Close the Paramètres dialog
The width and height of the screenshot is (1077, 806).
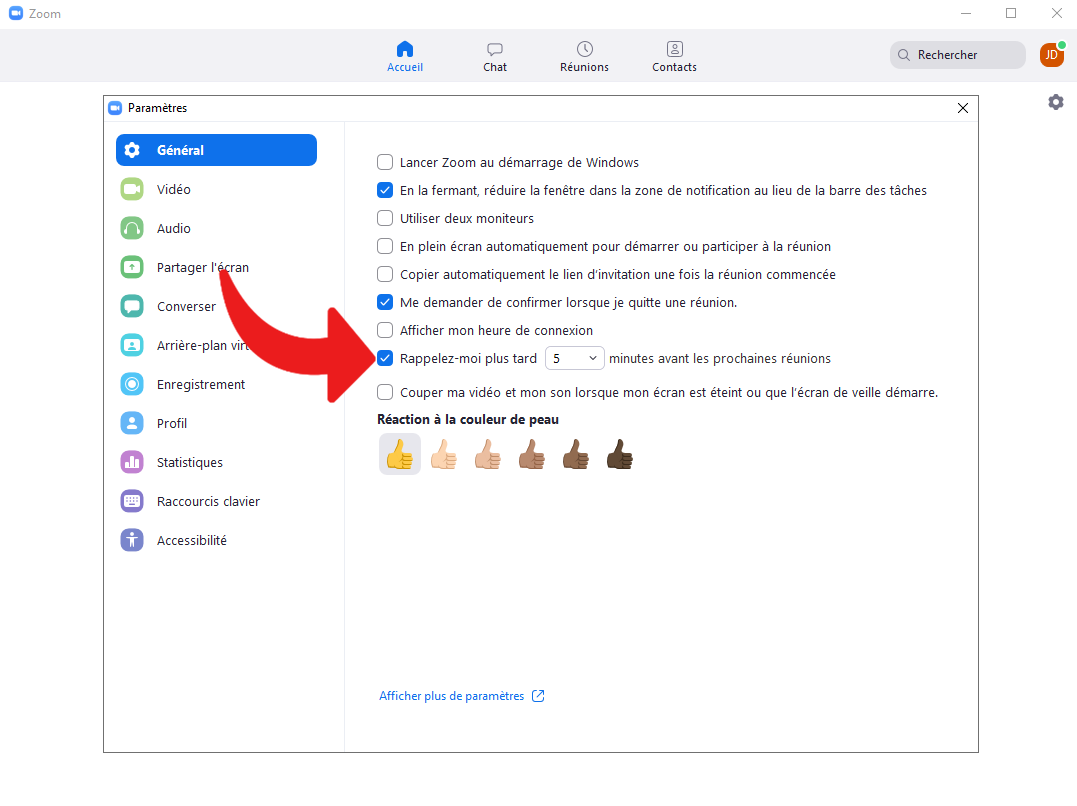click(x=963, y=108)
